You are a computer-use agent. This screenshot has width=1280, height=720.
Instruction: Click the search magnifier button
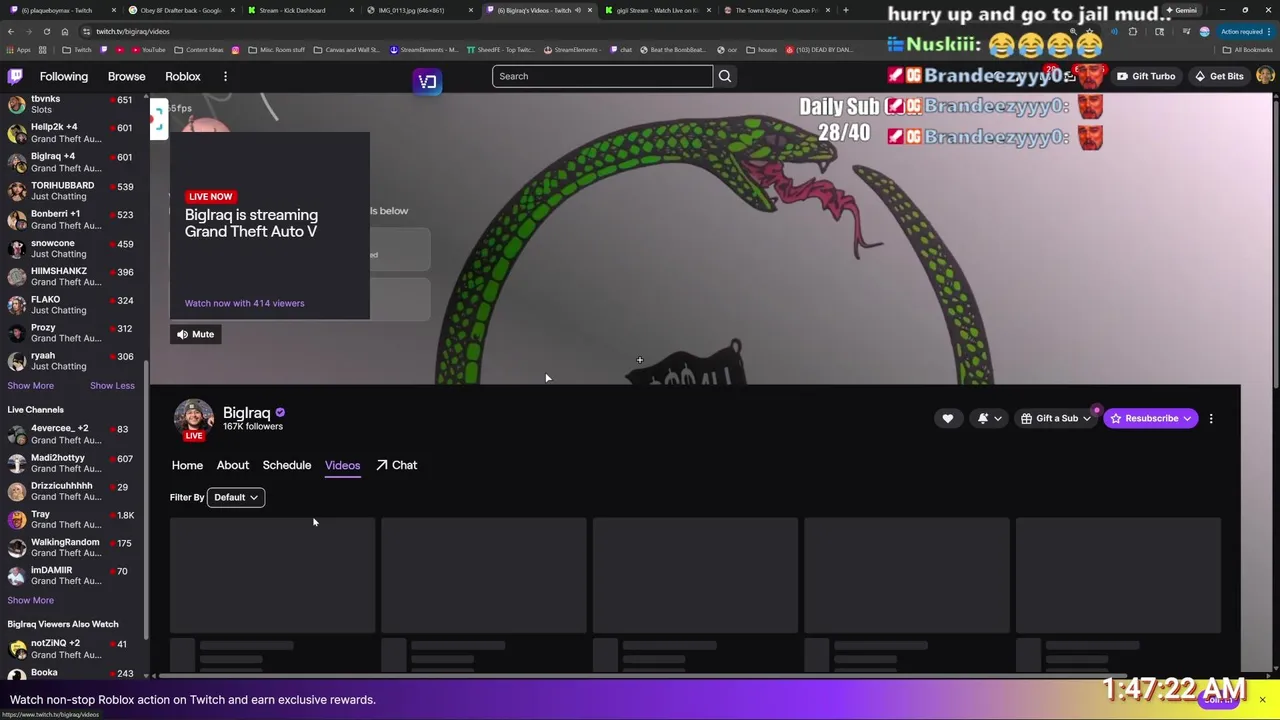pyautogui.click(x=725, y=76)
